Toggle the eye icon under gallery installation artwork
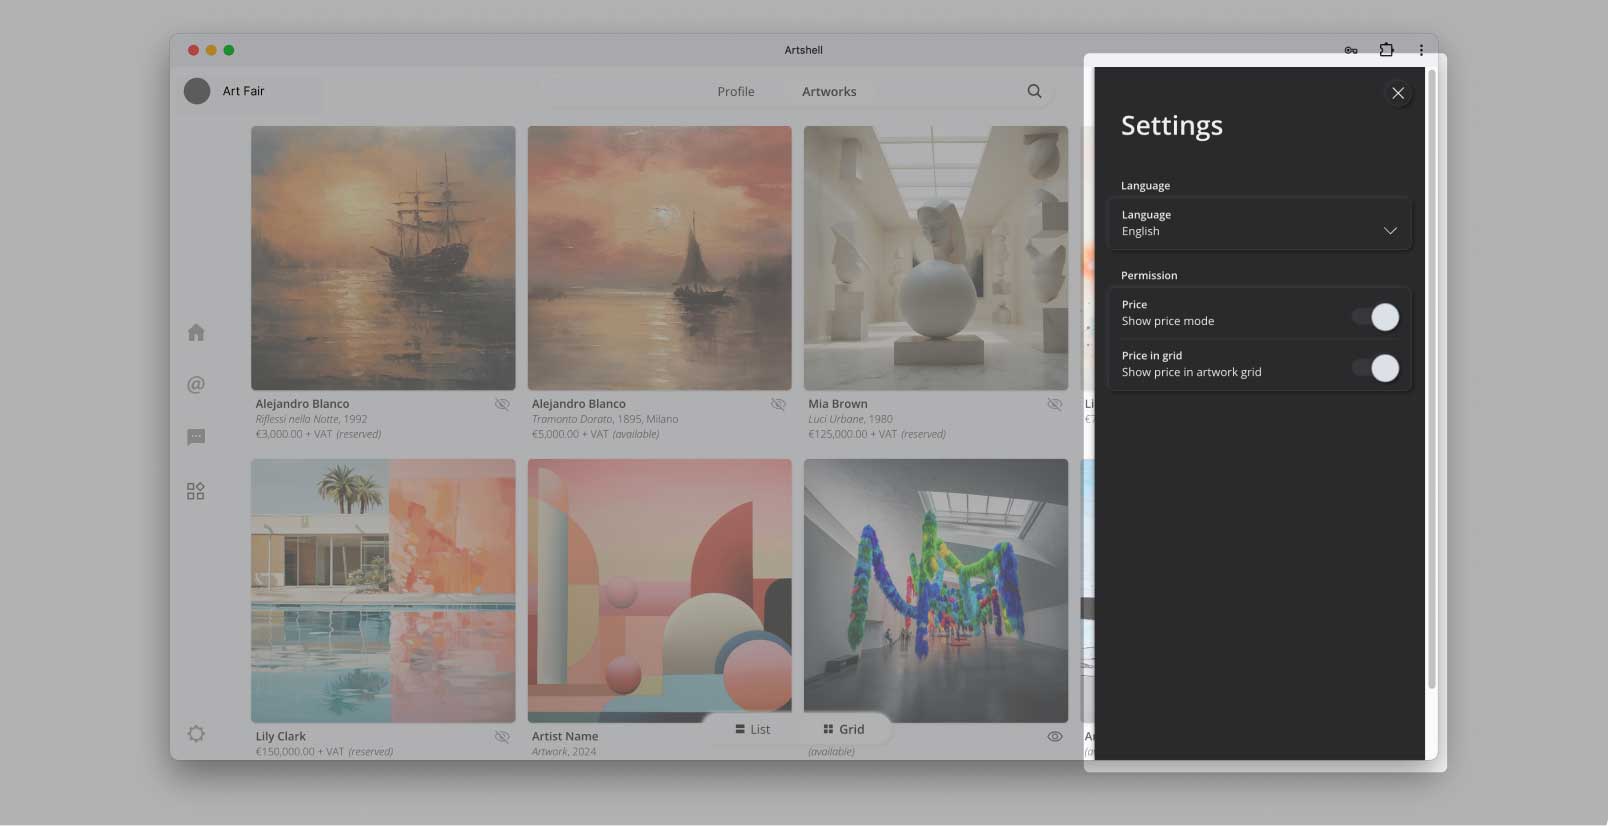This screenshot has height=826, width=1608. point(1054,736)
